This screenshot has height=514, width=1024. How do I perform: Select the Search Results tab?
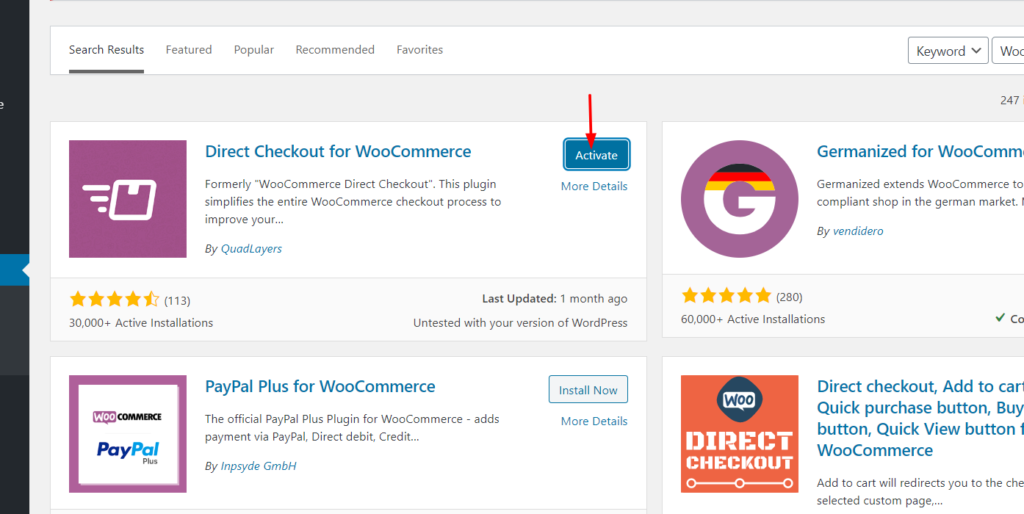click(106, 50)
